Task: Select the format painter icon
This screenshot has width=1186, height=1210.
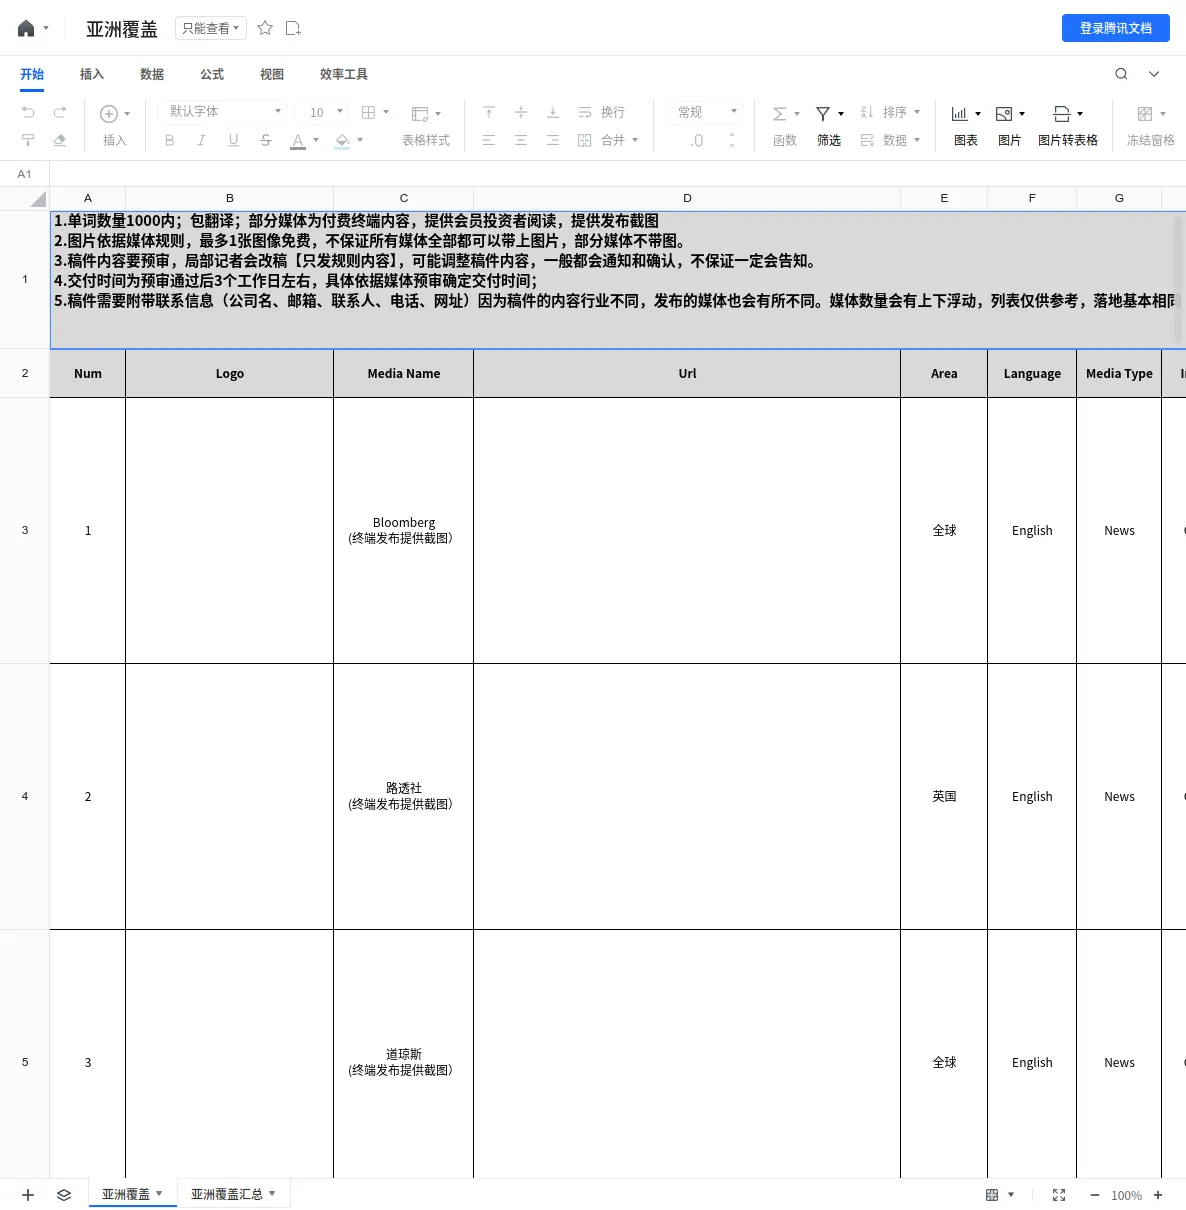Action: click(28, 140)
